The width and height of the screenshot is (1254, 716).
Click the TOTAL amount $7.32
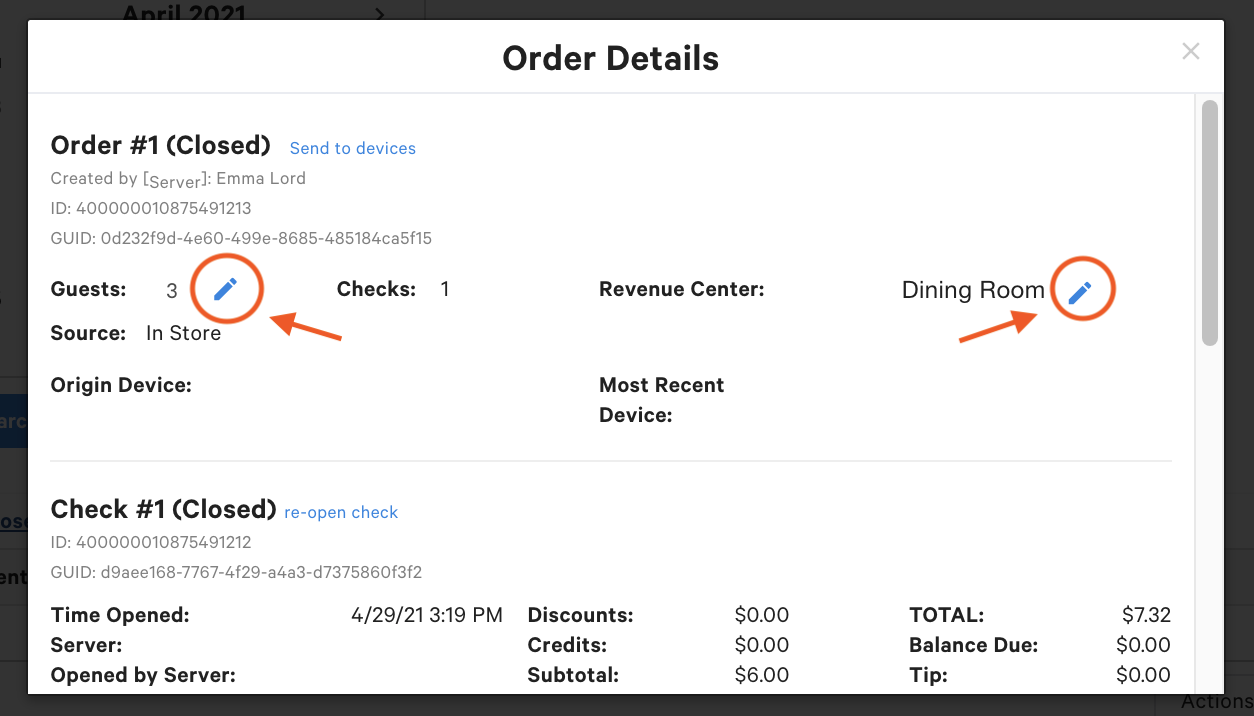point(1146,615)
